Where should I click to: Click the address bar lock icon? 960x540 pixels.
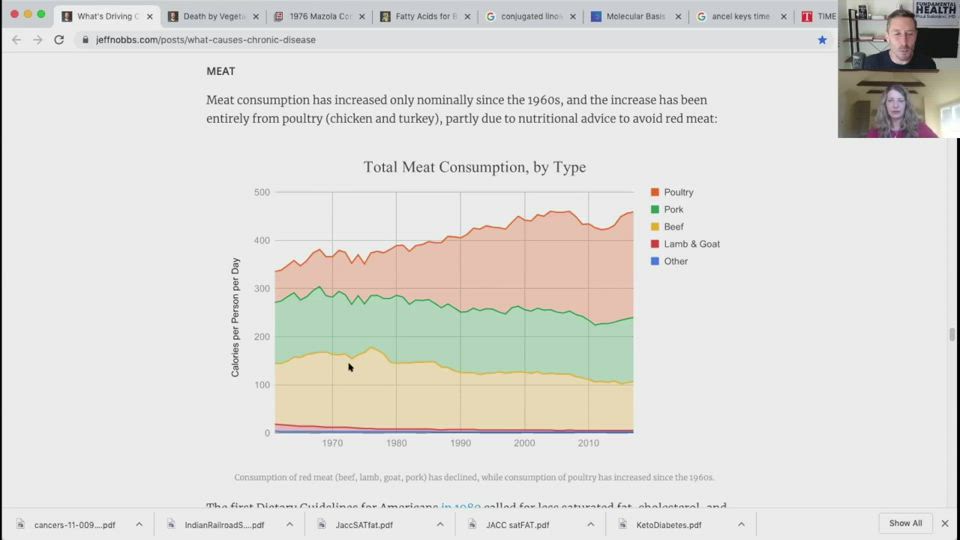click(85, 40)
